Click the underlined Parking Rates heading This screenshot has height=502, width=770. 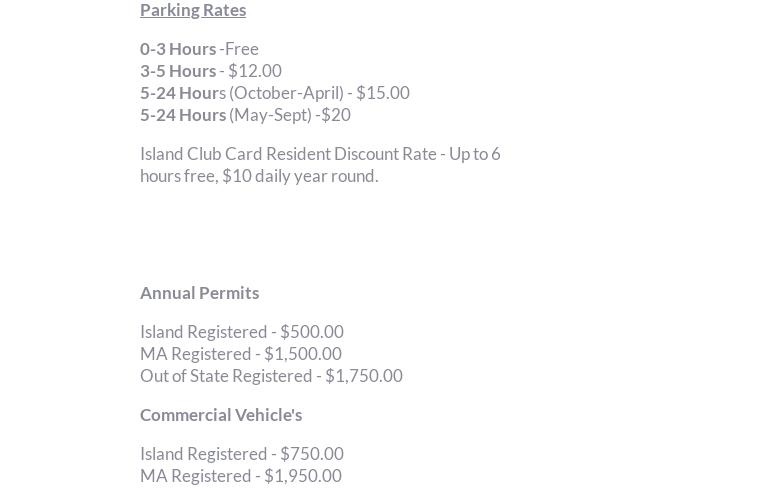point(193,10)
